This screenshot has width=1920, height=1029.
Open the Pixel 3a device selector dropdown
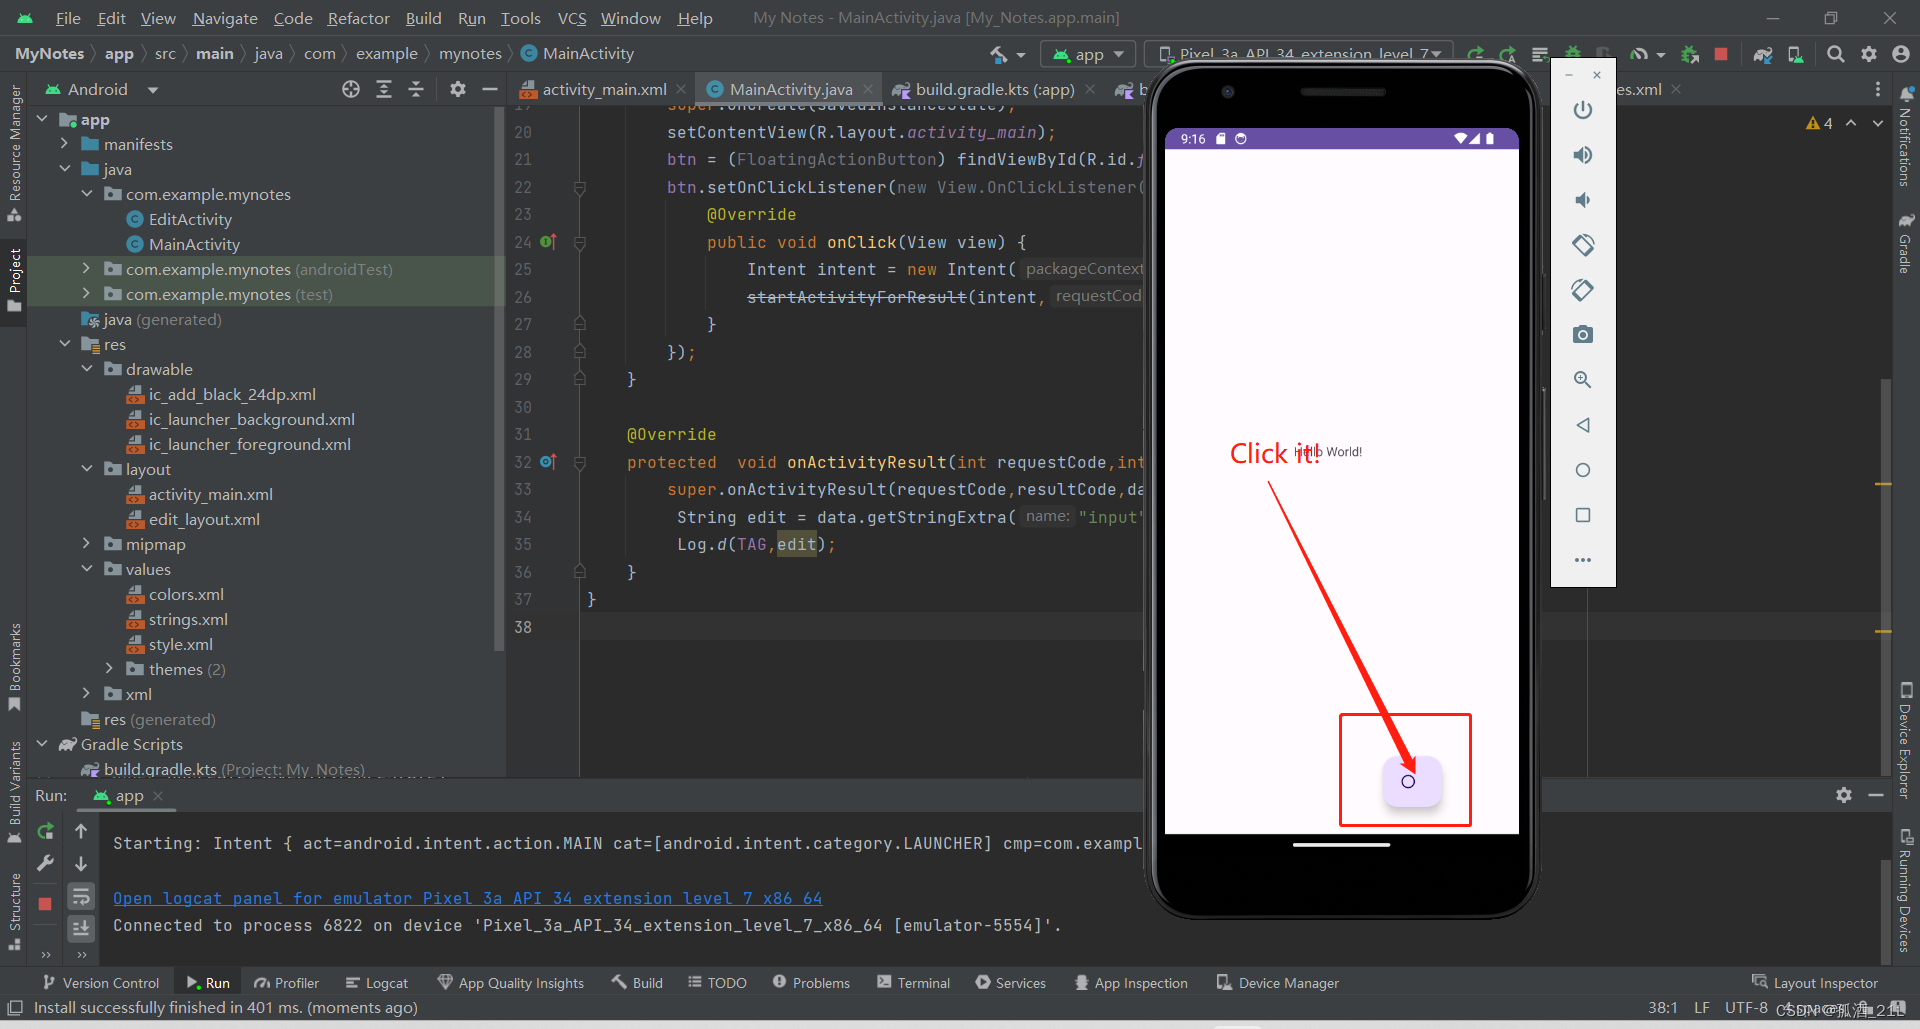tap(1299, 54)
